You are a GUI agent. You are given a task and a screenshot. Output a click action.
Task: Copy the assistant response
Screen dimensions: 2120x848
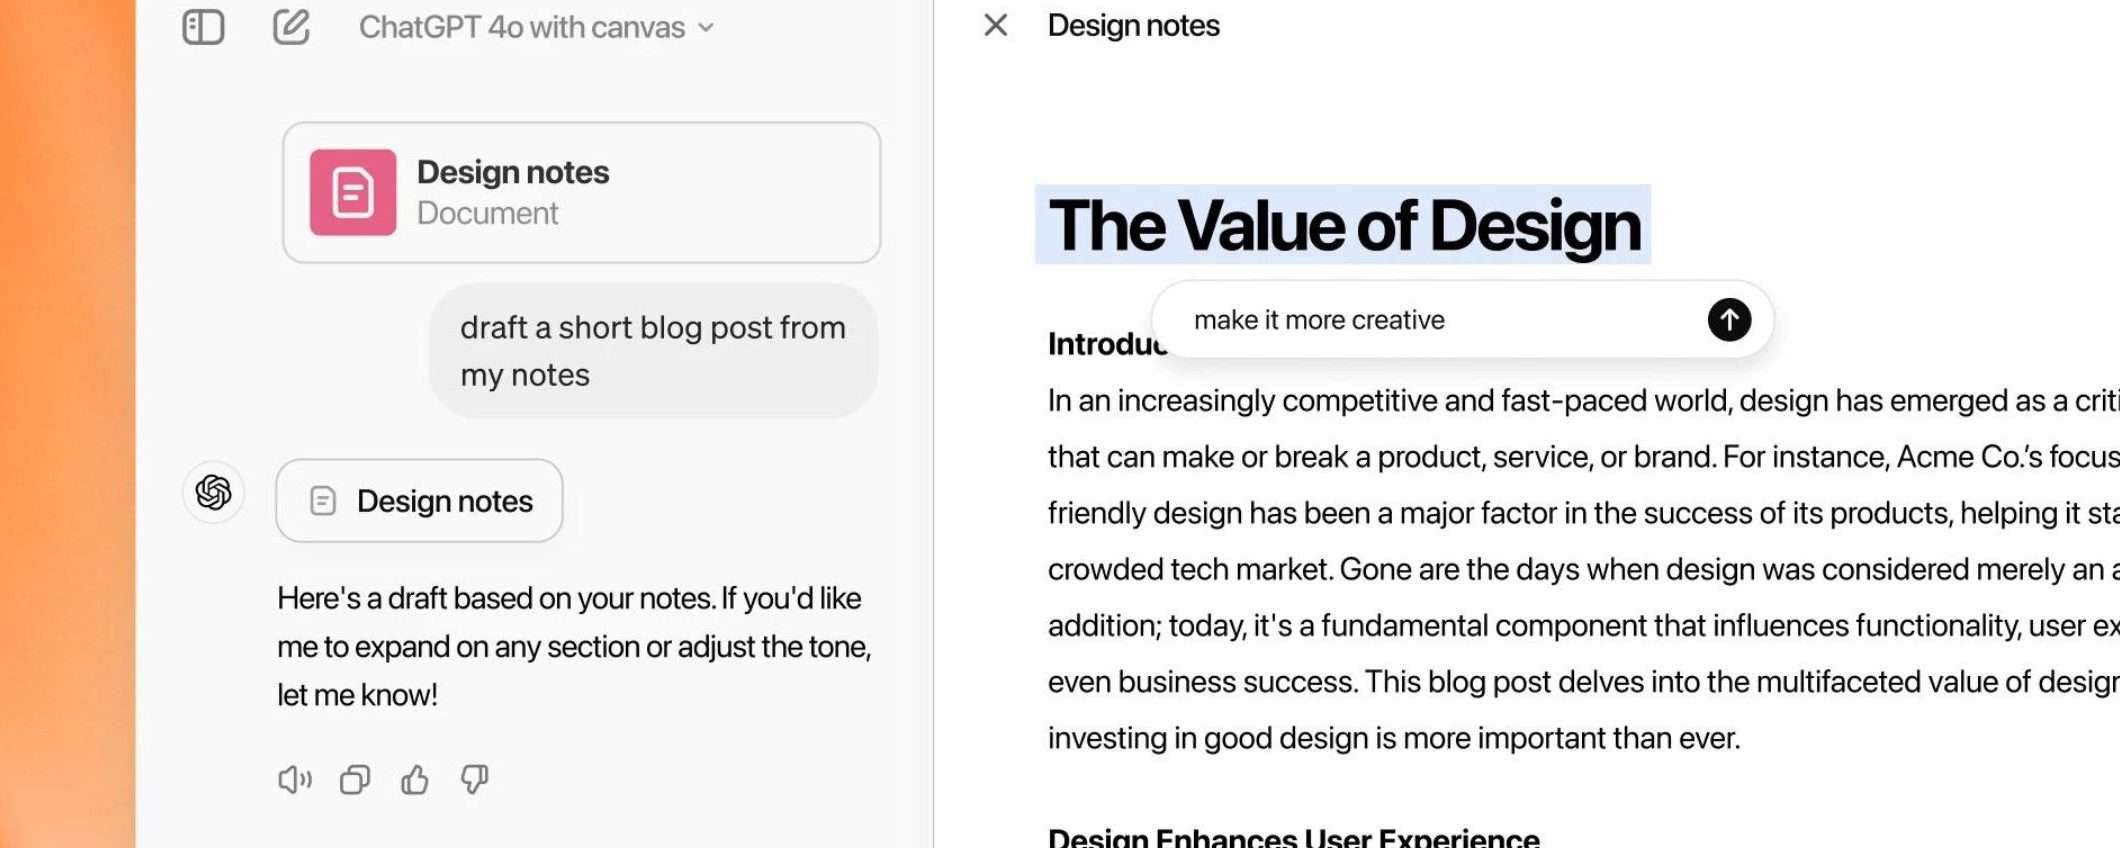355,779
